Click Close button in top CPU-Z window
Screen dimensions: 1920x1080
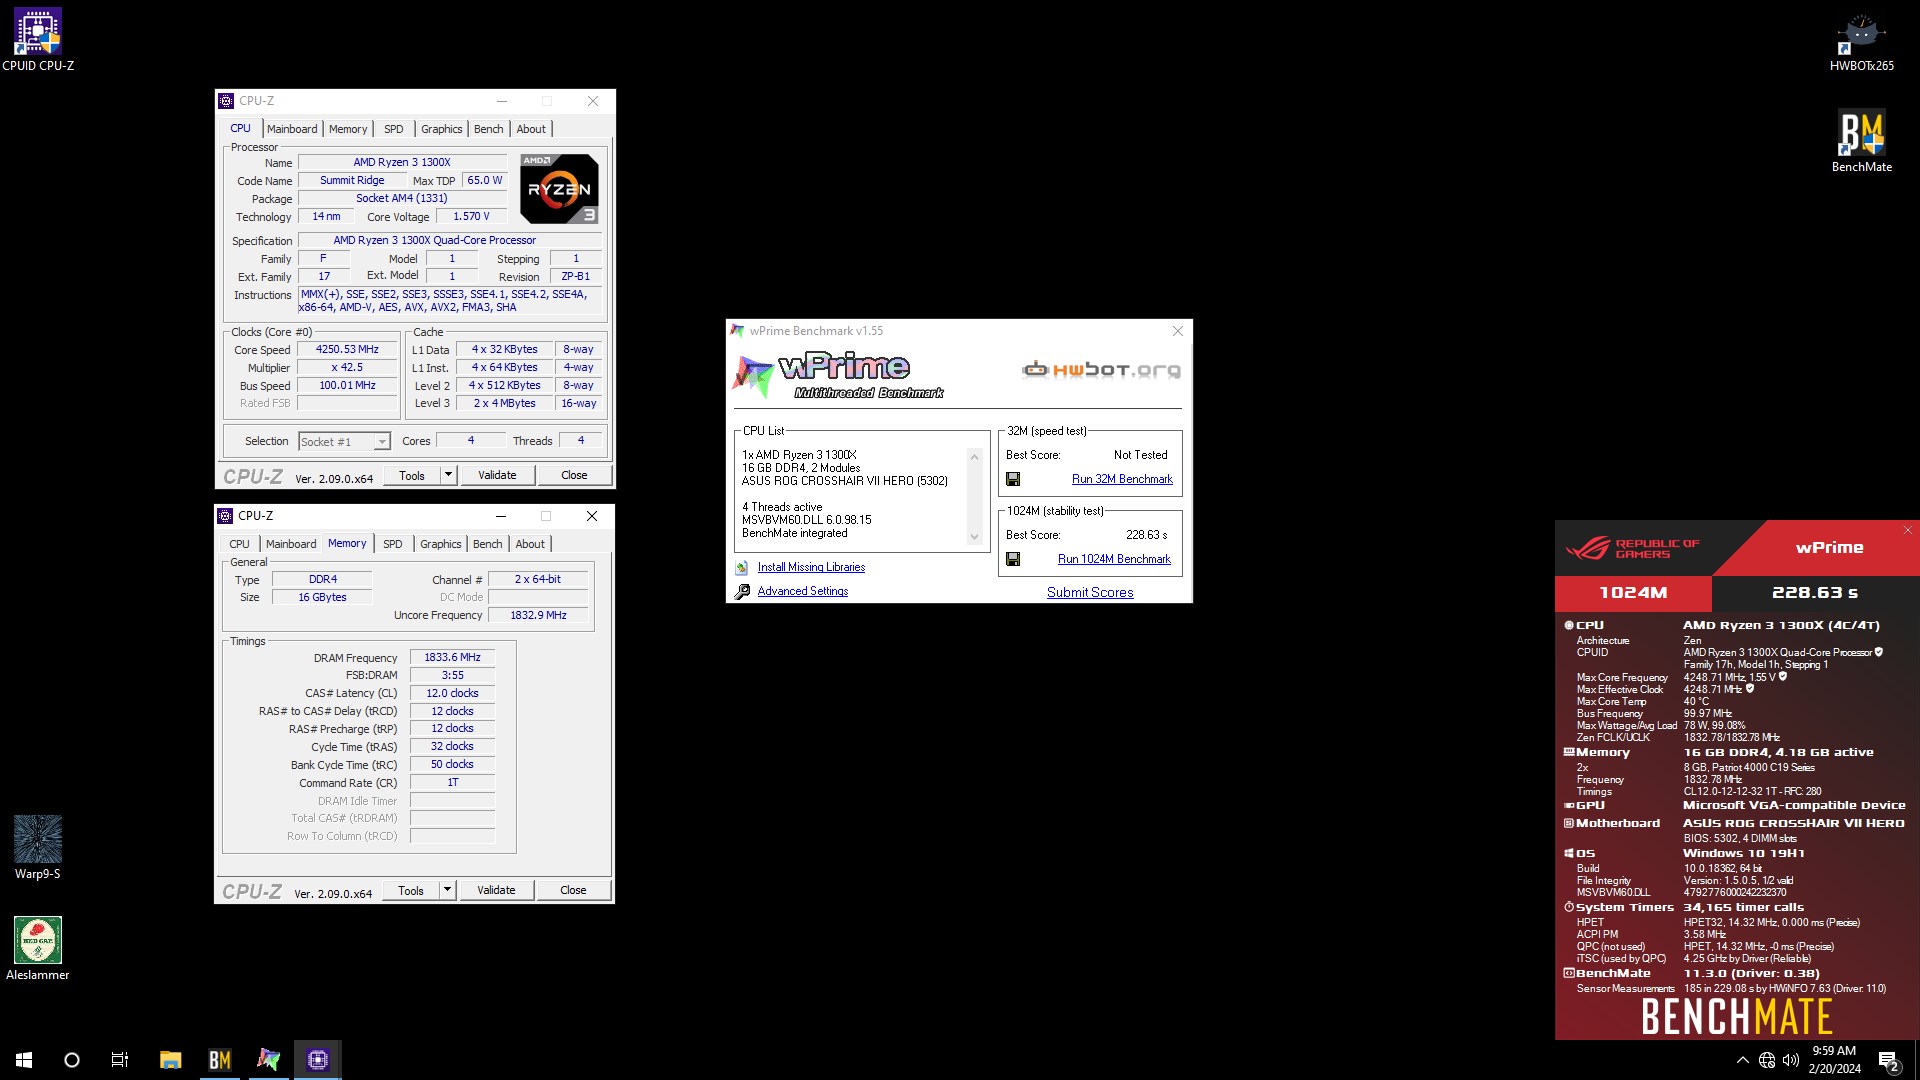(x=574, y=476)
